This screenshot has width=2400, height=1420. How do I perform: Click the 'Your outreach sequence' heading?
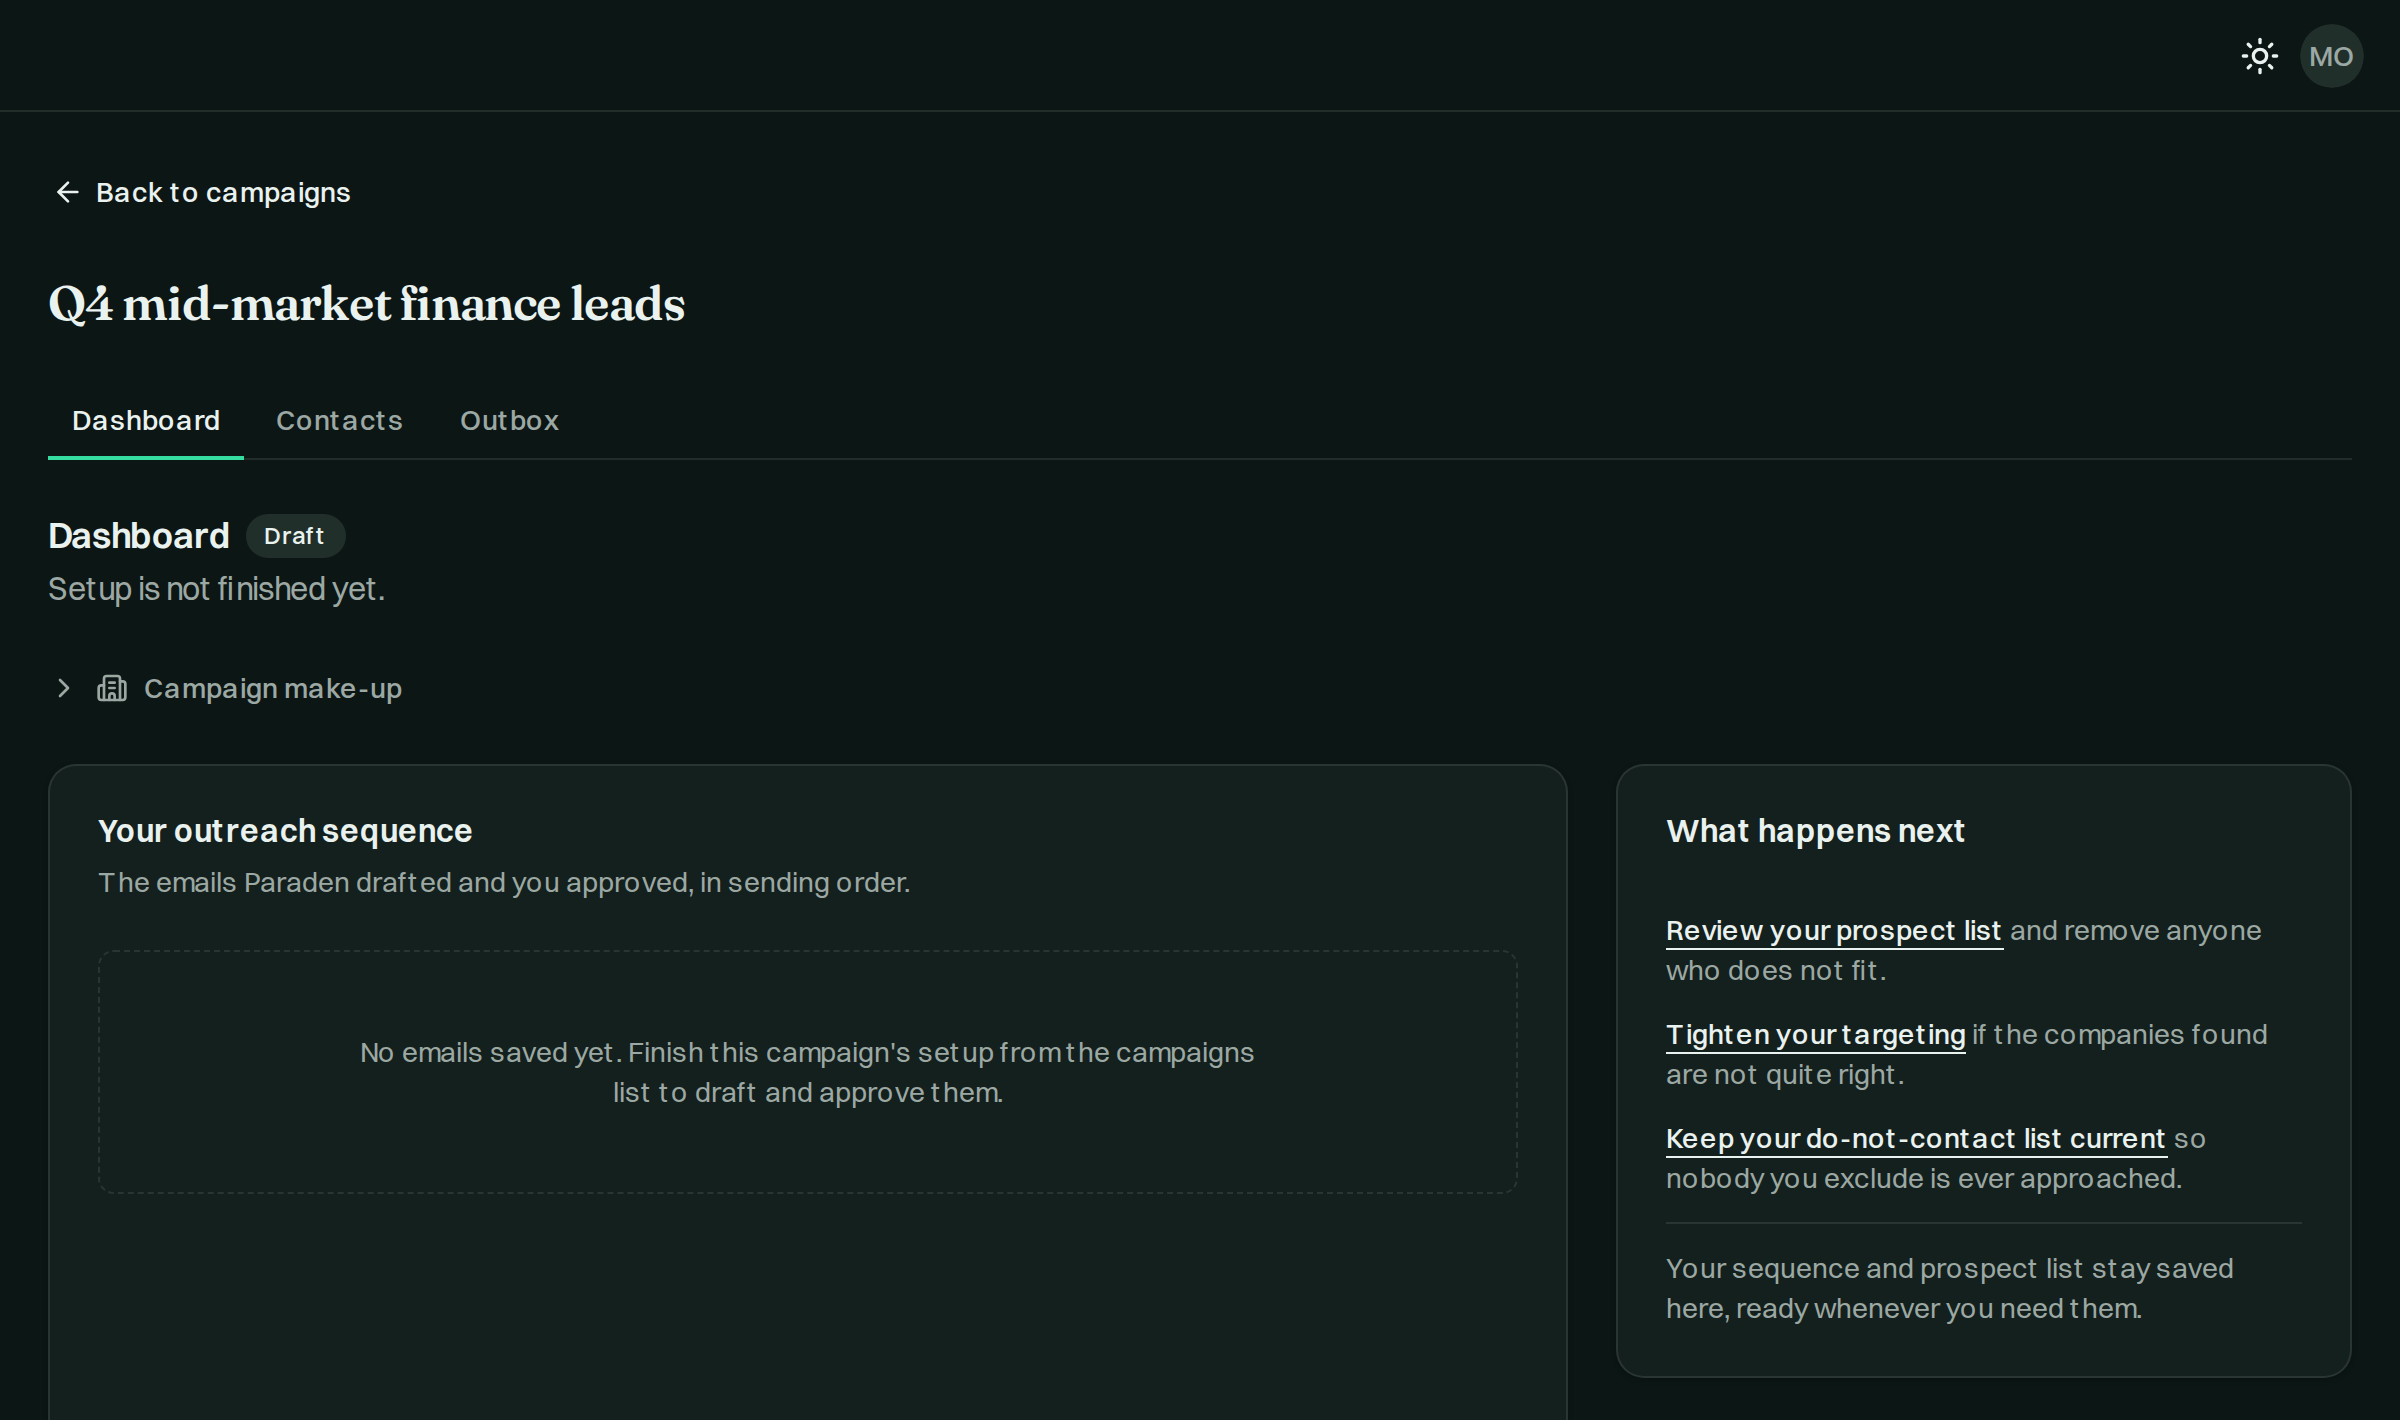[285, 831]
